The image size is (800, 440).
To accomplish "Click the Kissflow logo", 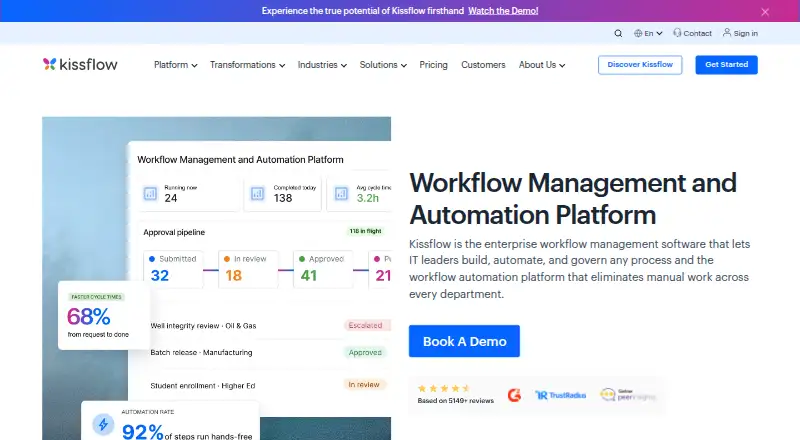I will 80,64.
